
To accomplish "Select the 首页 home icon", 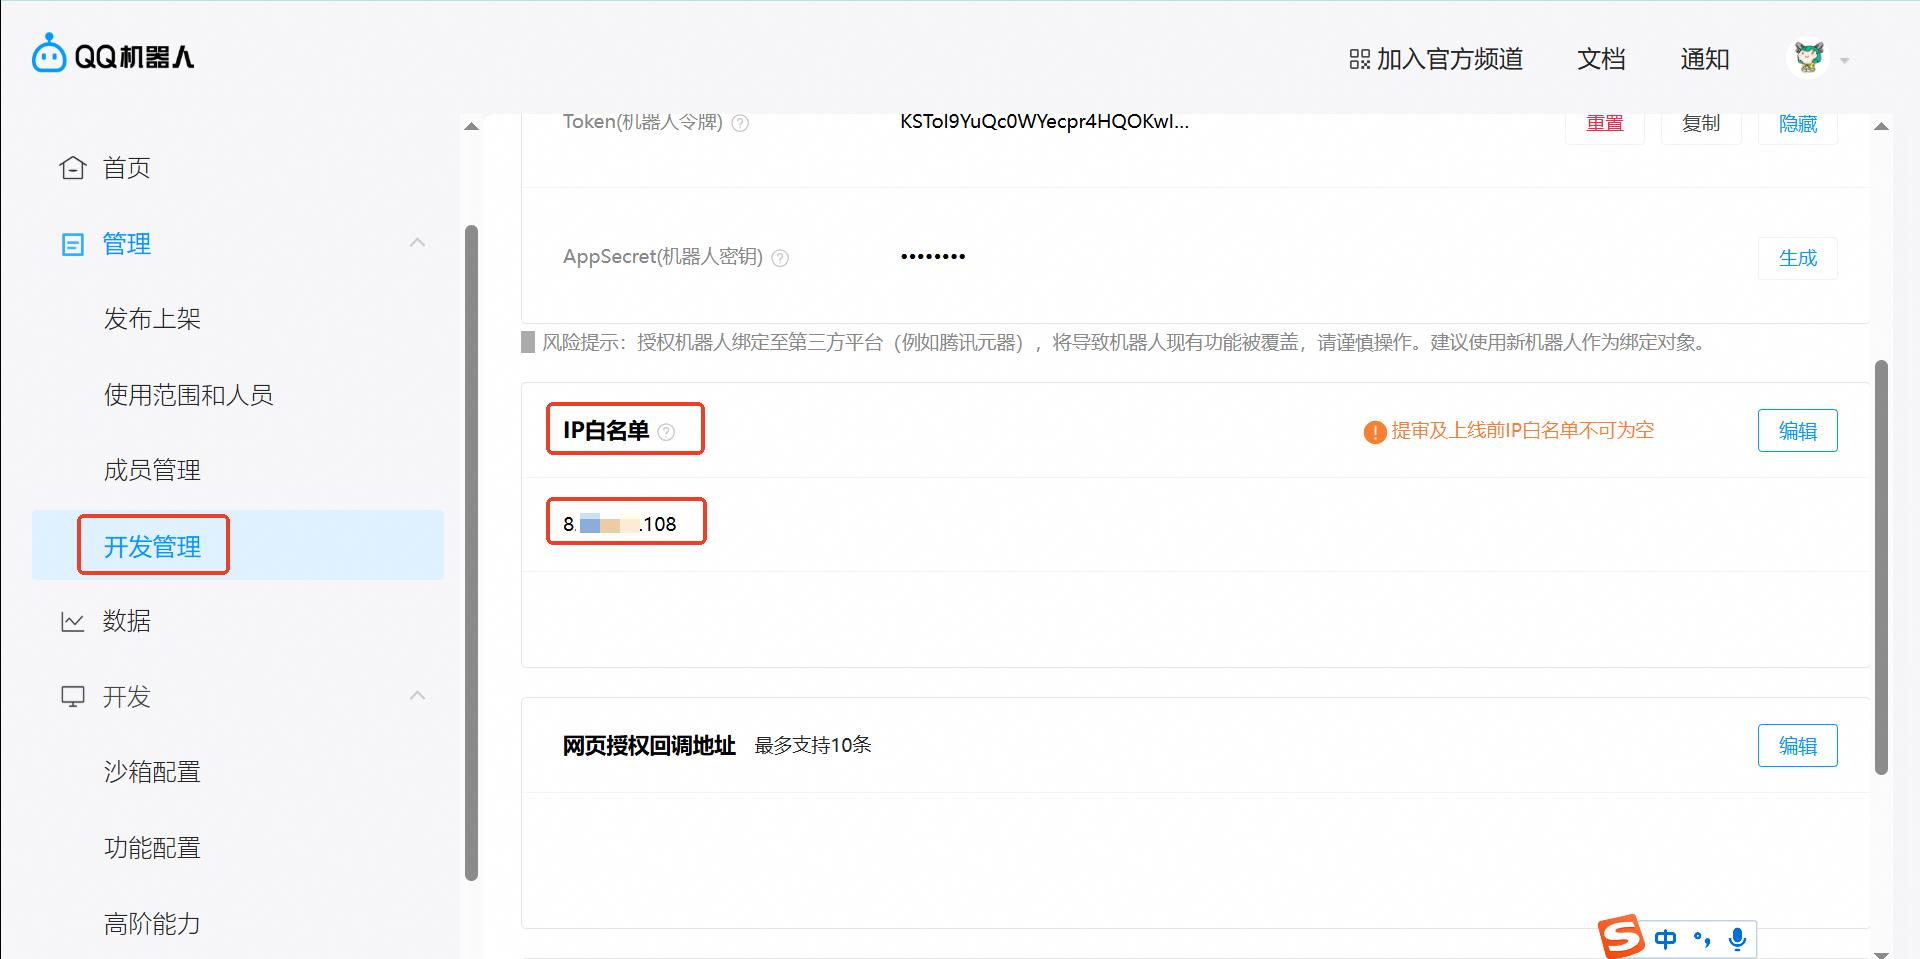I will [x=71, y=167].
